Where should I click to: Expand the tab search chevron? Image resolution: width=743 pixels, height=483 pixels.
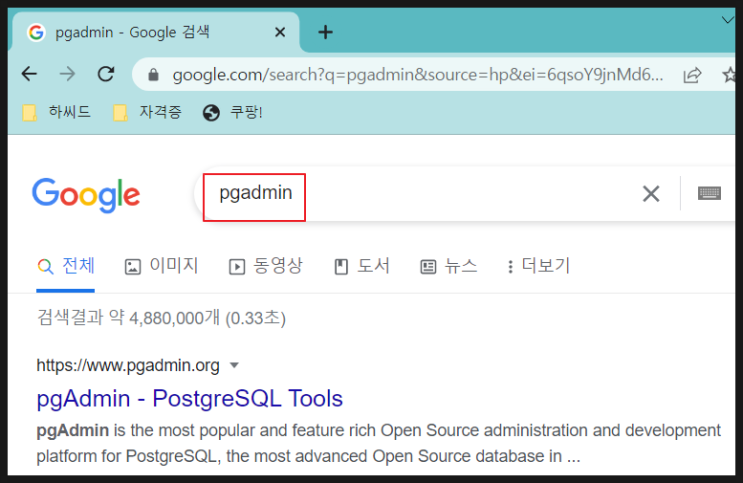click(727, 20)
